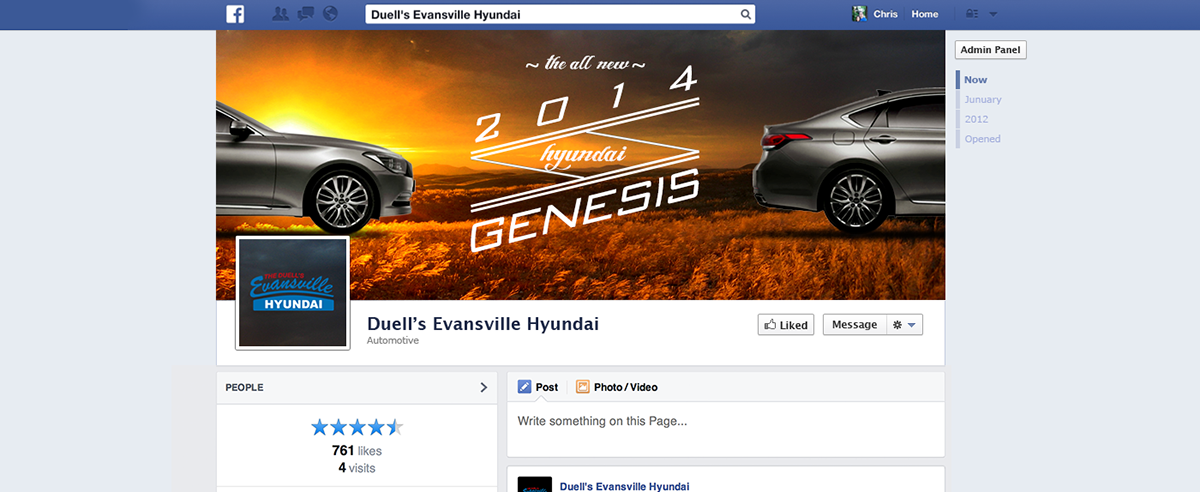This screenshot has height=492, width=1200.
Task: Click the star rating bar
Action: pos(357,428)
